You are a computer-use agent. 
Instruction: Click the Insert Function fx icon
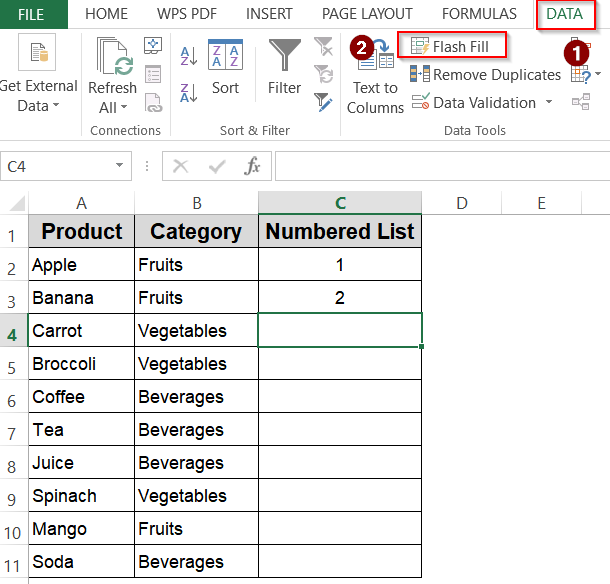point(253,166)
